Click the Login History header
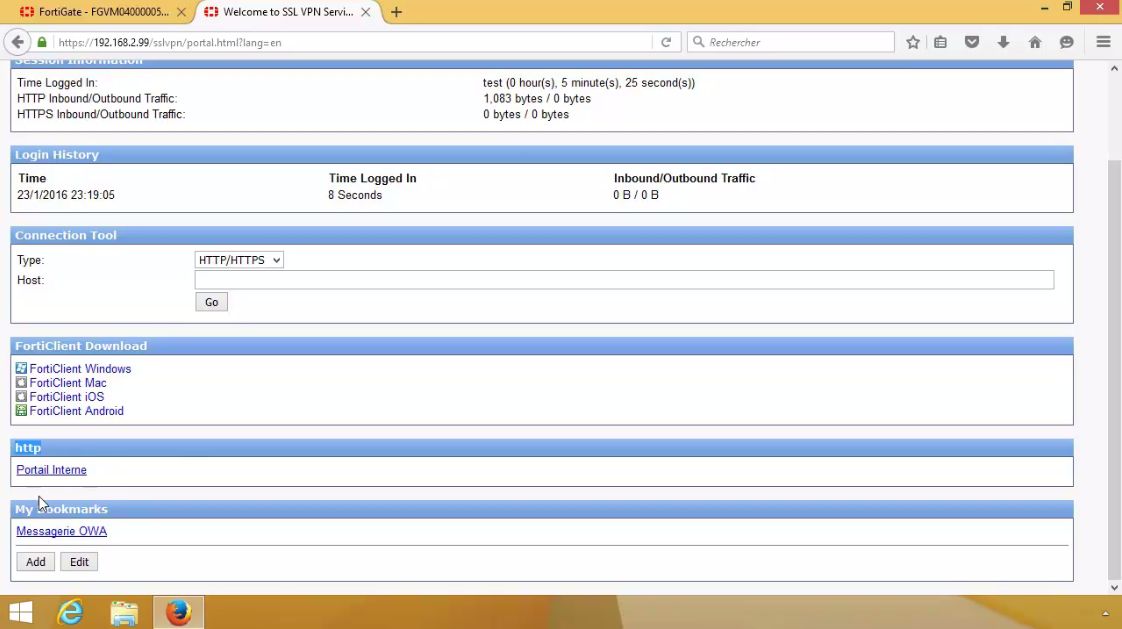The height and width of the screenshot is (629, 1122). pyautogui.click(x=542, y=155)
